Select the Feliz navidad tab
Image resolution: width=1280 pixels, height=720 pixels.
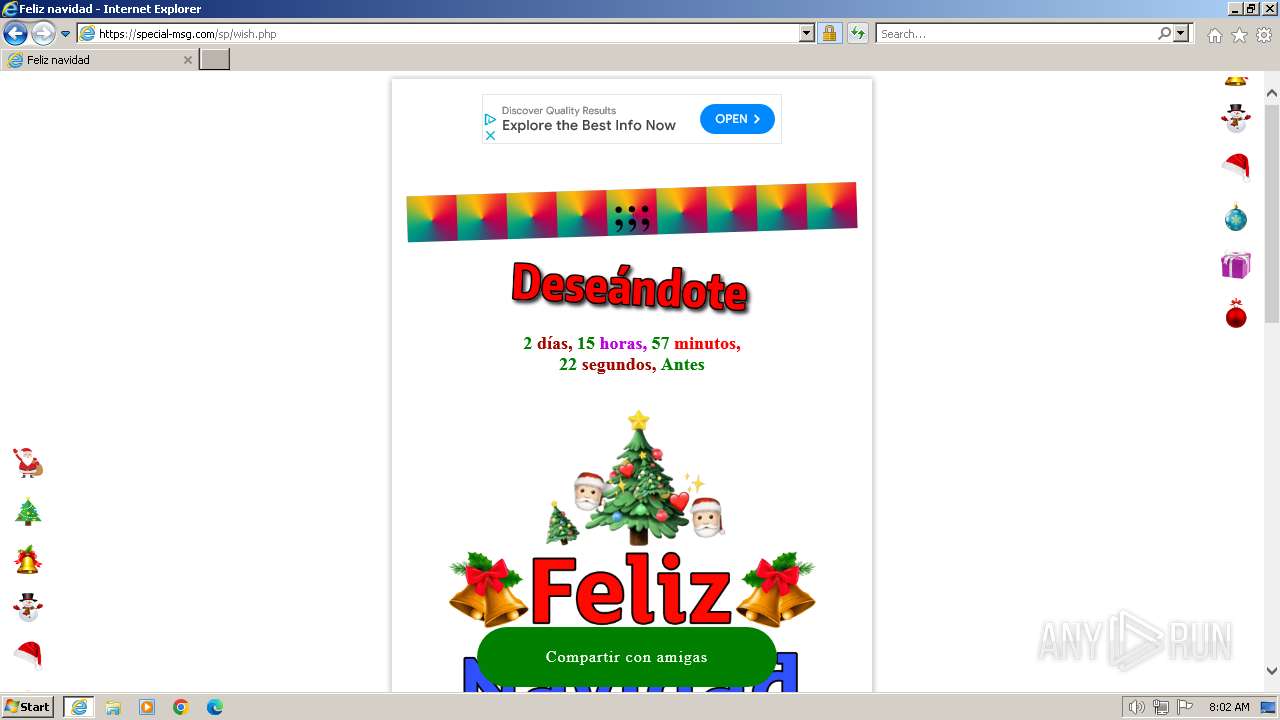[98, 60]
